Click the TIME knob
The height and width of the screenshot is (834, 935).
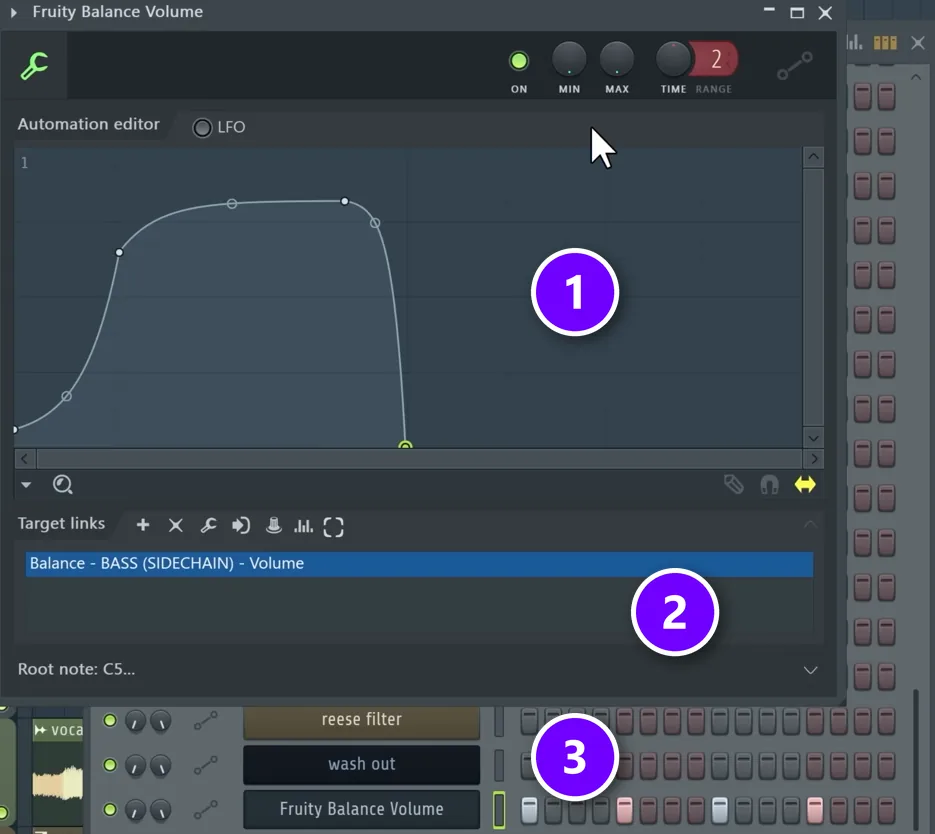(673, 60)
